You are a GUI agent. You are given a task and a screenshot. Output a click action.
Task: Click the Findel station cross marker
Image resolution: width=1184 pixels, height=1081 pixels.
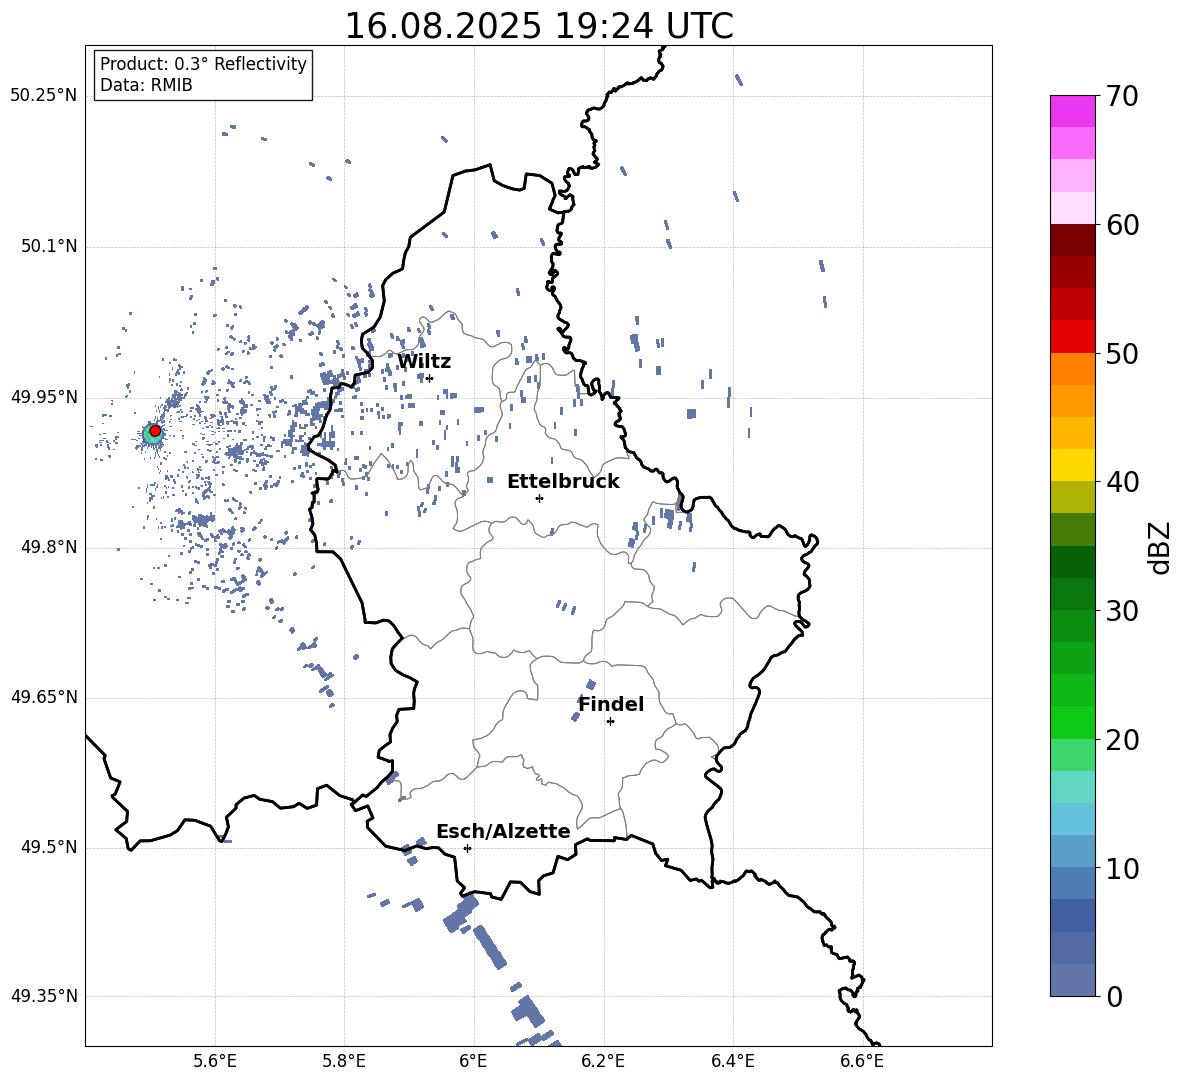[610, 722]
